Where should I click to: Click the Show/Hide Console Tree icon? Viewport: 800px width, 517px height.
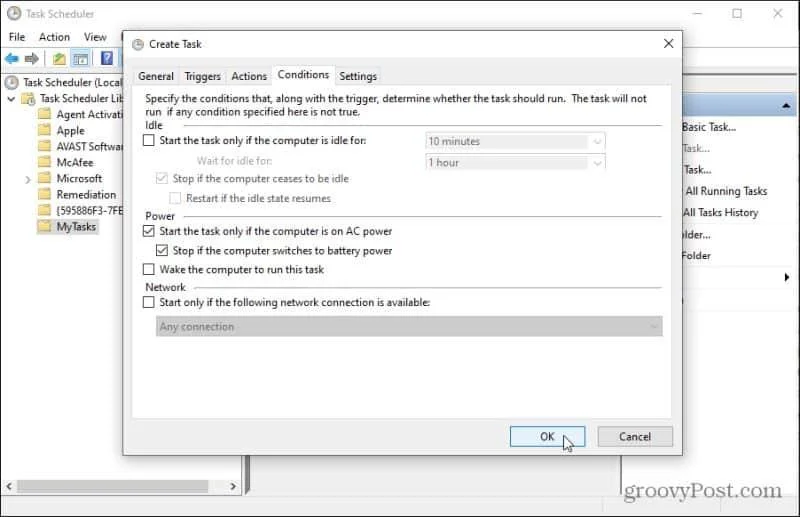81,59
